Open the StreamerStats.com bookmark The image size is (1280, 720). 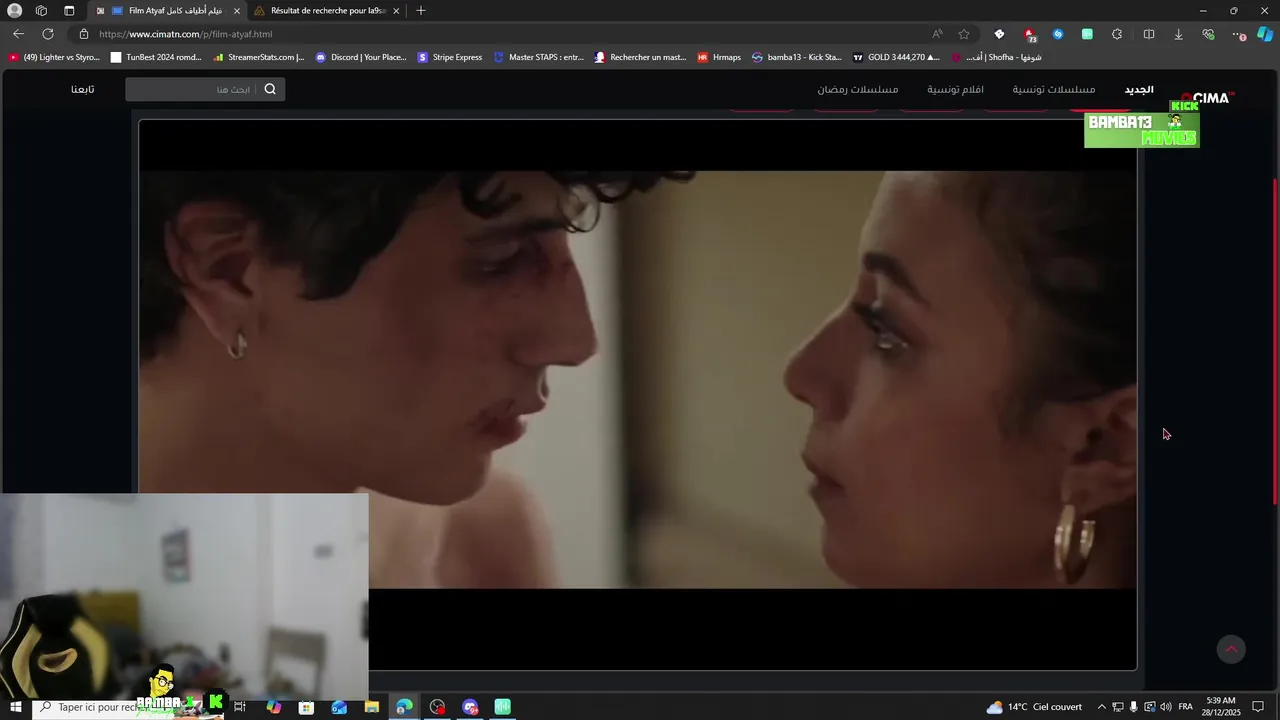(258, 57)
